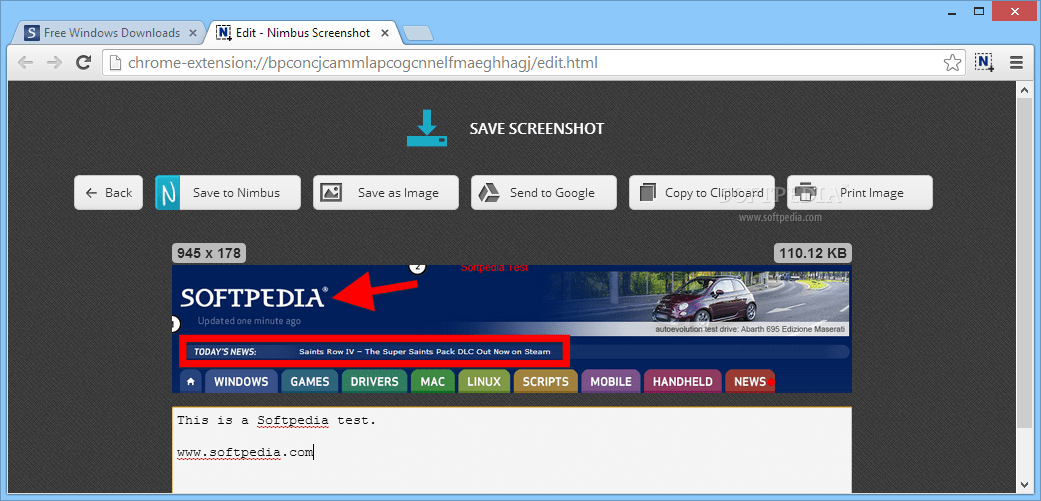1041x501 pixels.
Task: Click the Nimbus N logo icon
Action: point(169,193)
